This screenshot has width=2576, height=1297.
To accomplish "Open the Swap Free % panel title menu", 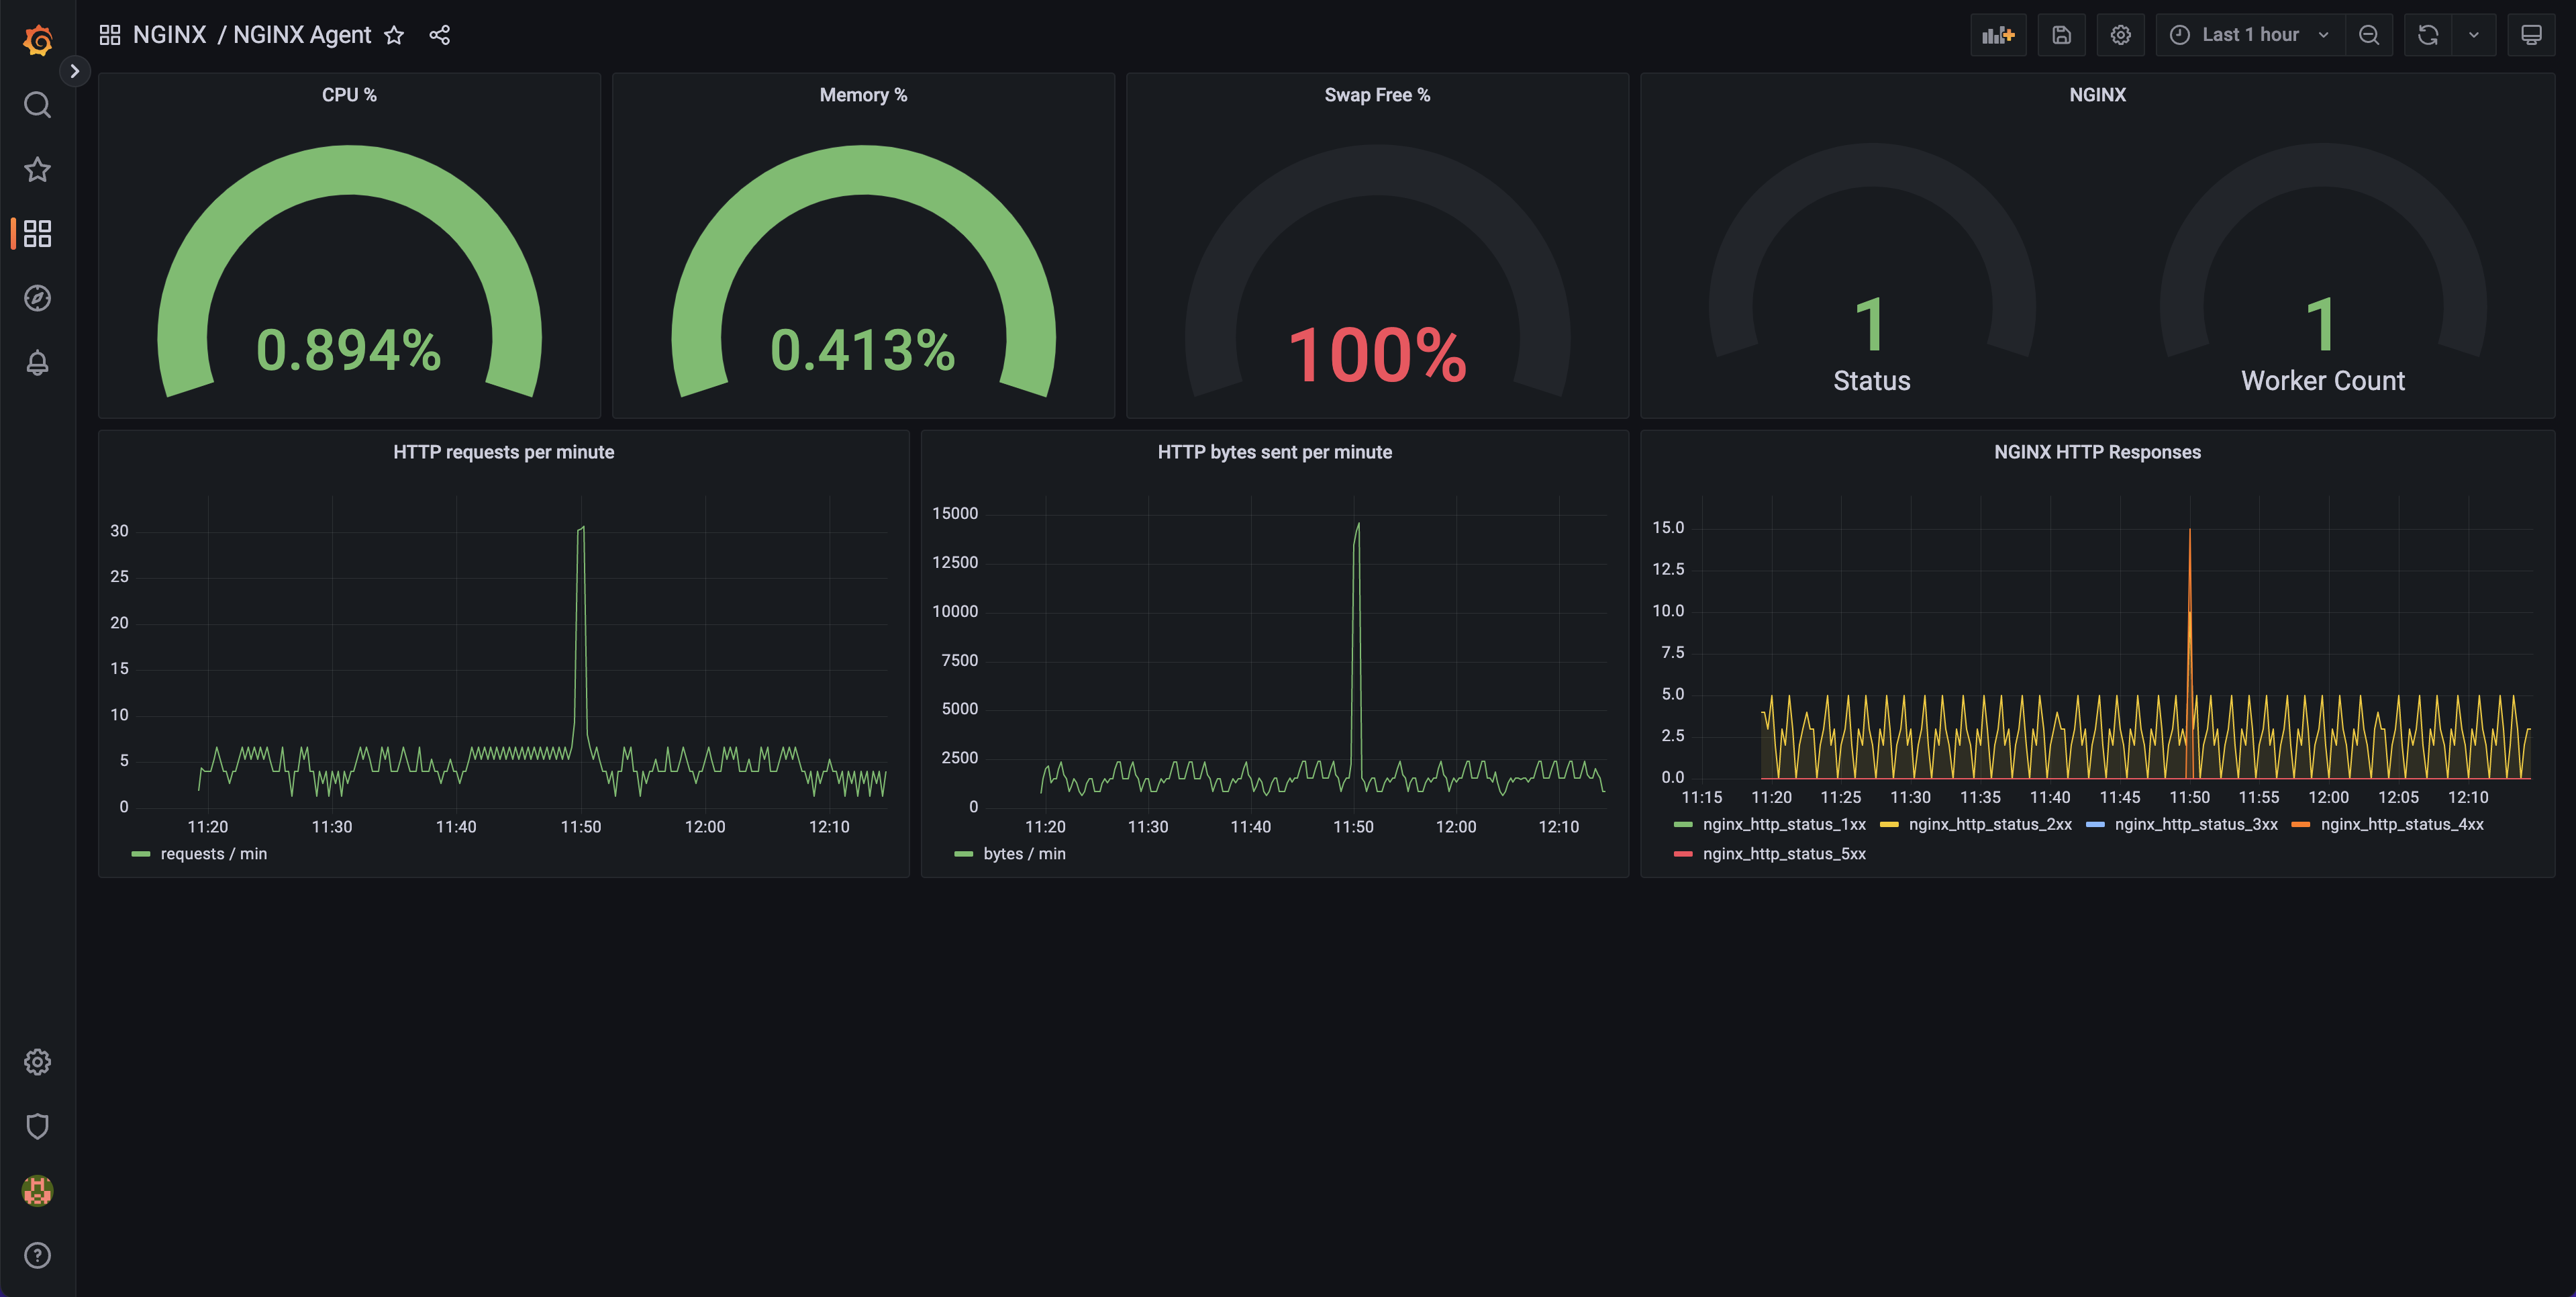I will pyautogui.click(x=1377, y=95).
